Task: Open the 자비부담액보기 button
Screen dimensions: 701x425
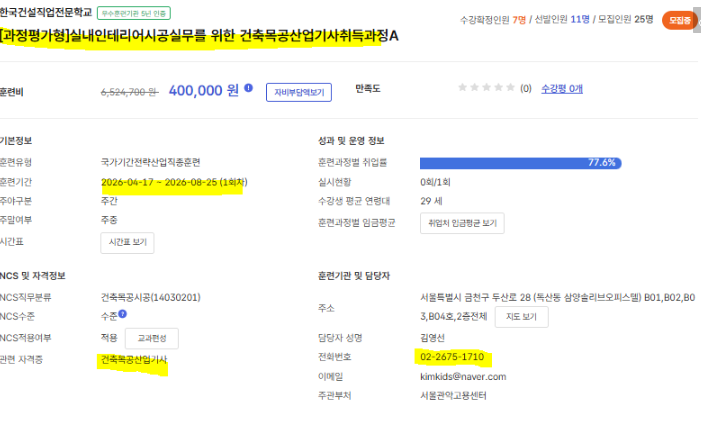Action: (x=301, y=92)
